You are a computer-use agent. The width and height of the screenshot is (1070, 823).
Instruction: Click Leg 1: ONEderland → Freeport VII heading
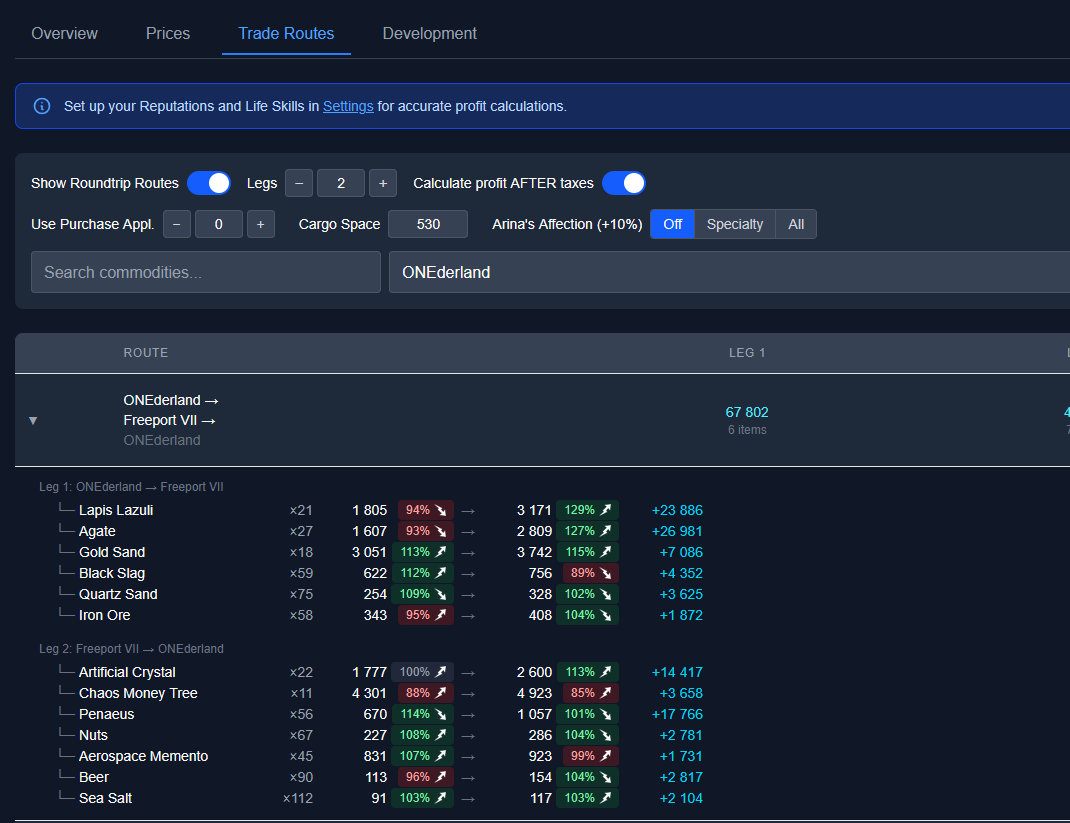coord(131,487)
